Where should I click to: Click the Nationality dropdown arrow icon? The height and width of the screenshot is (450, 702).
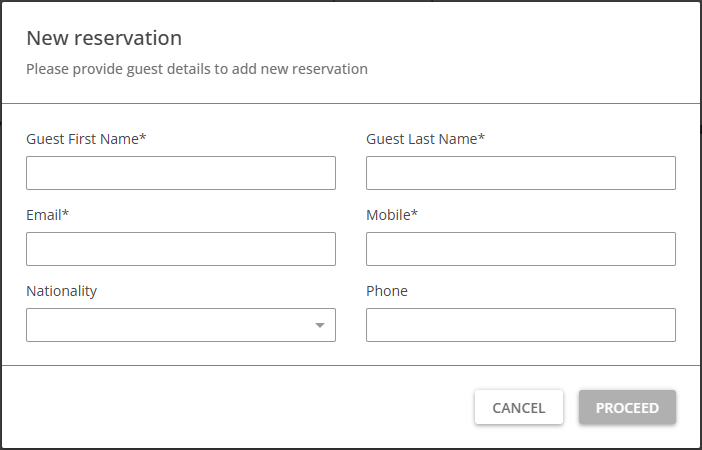point(319,325)
